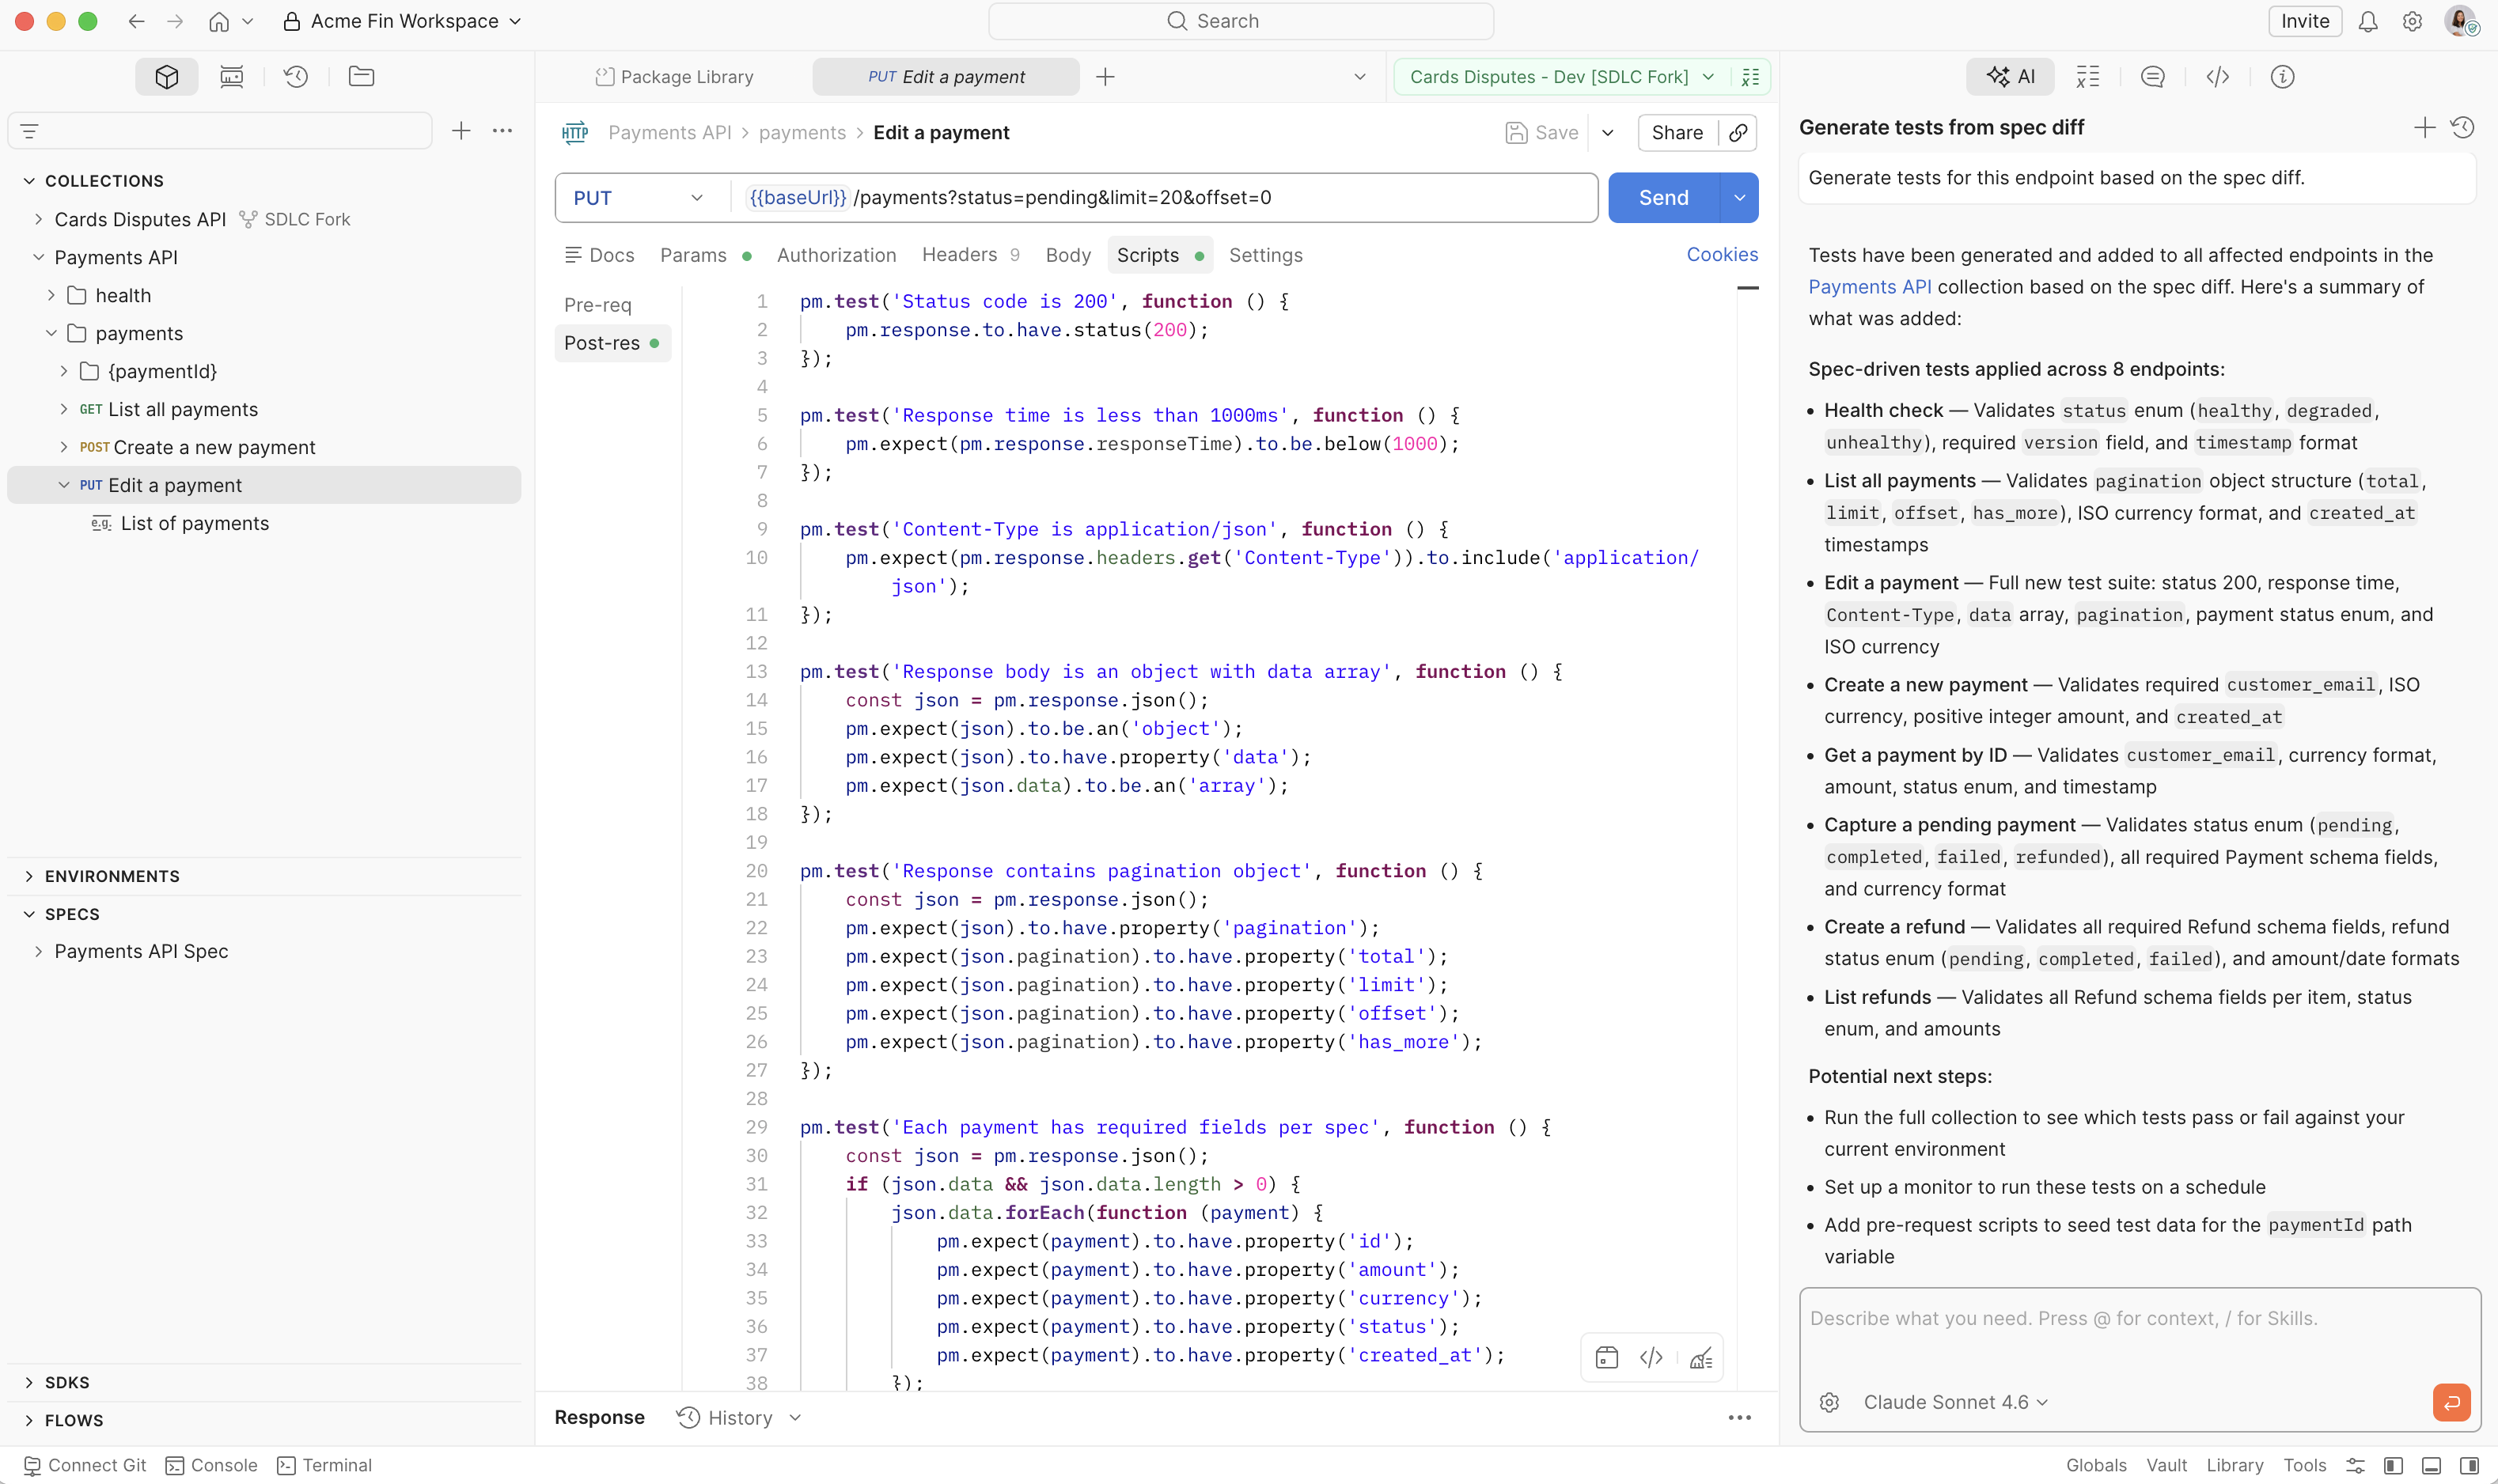Open AI settings gear beside model selector

[x=1829, y=1402]
